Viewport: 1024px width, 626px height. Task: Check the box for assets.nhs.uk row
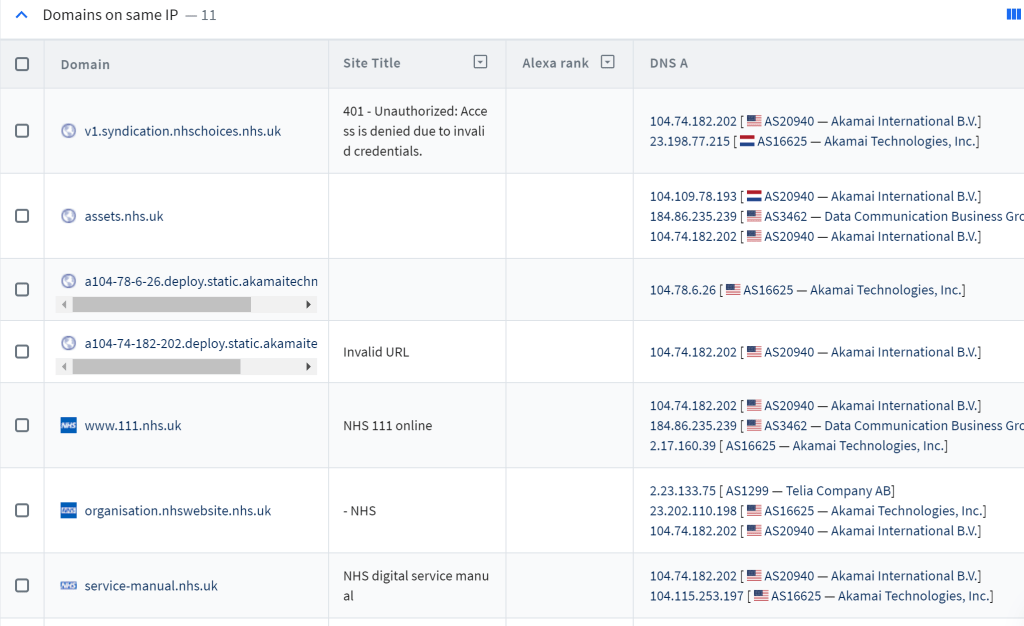pyautogui.click(x=22, y=216)
